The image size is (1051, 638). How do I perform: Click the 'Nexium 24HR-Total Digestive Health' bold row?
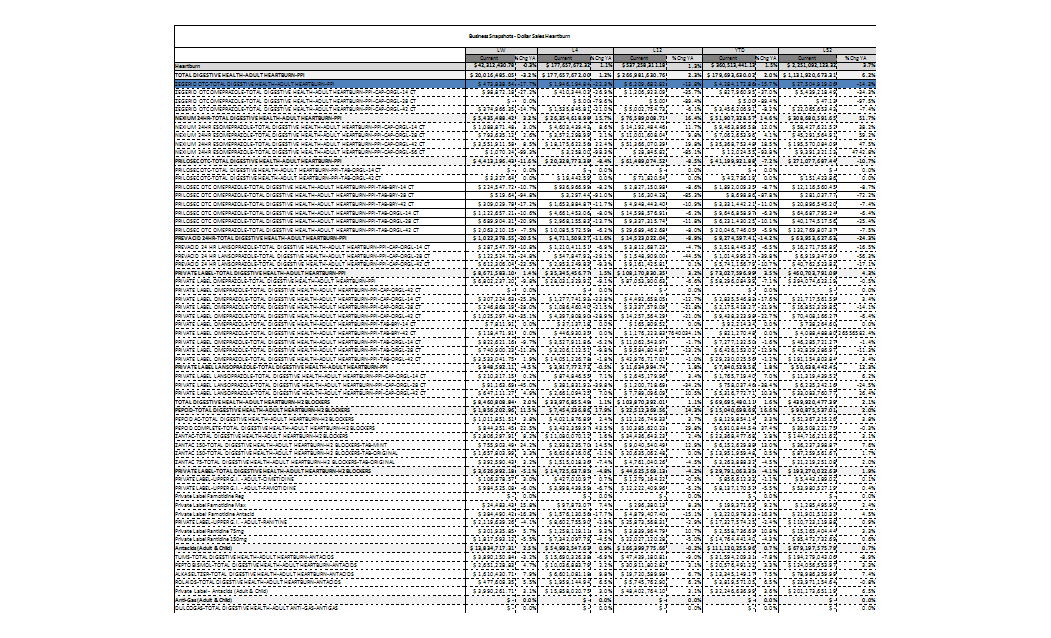pos(250,119)
